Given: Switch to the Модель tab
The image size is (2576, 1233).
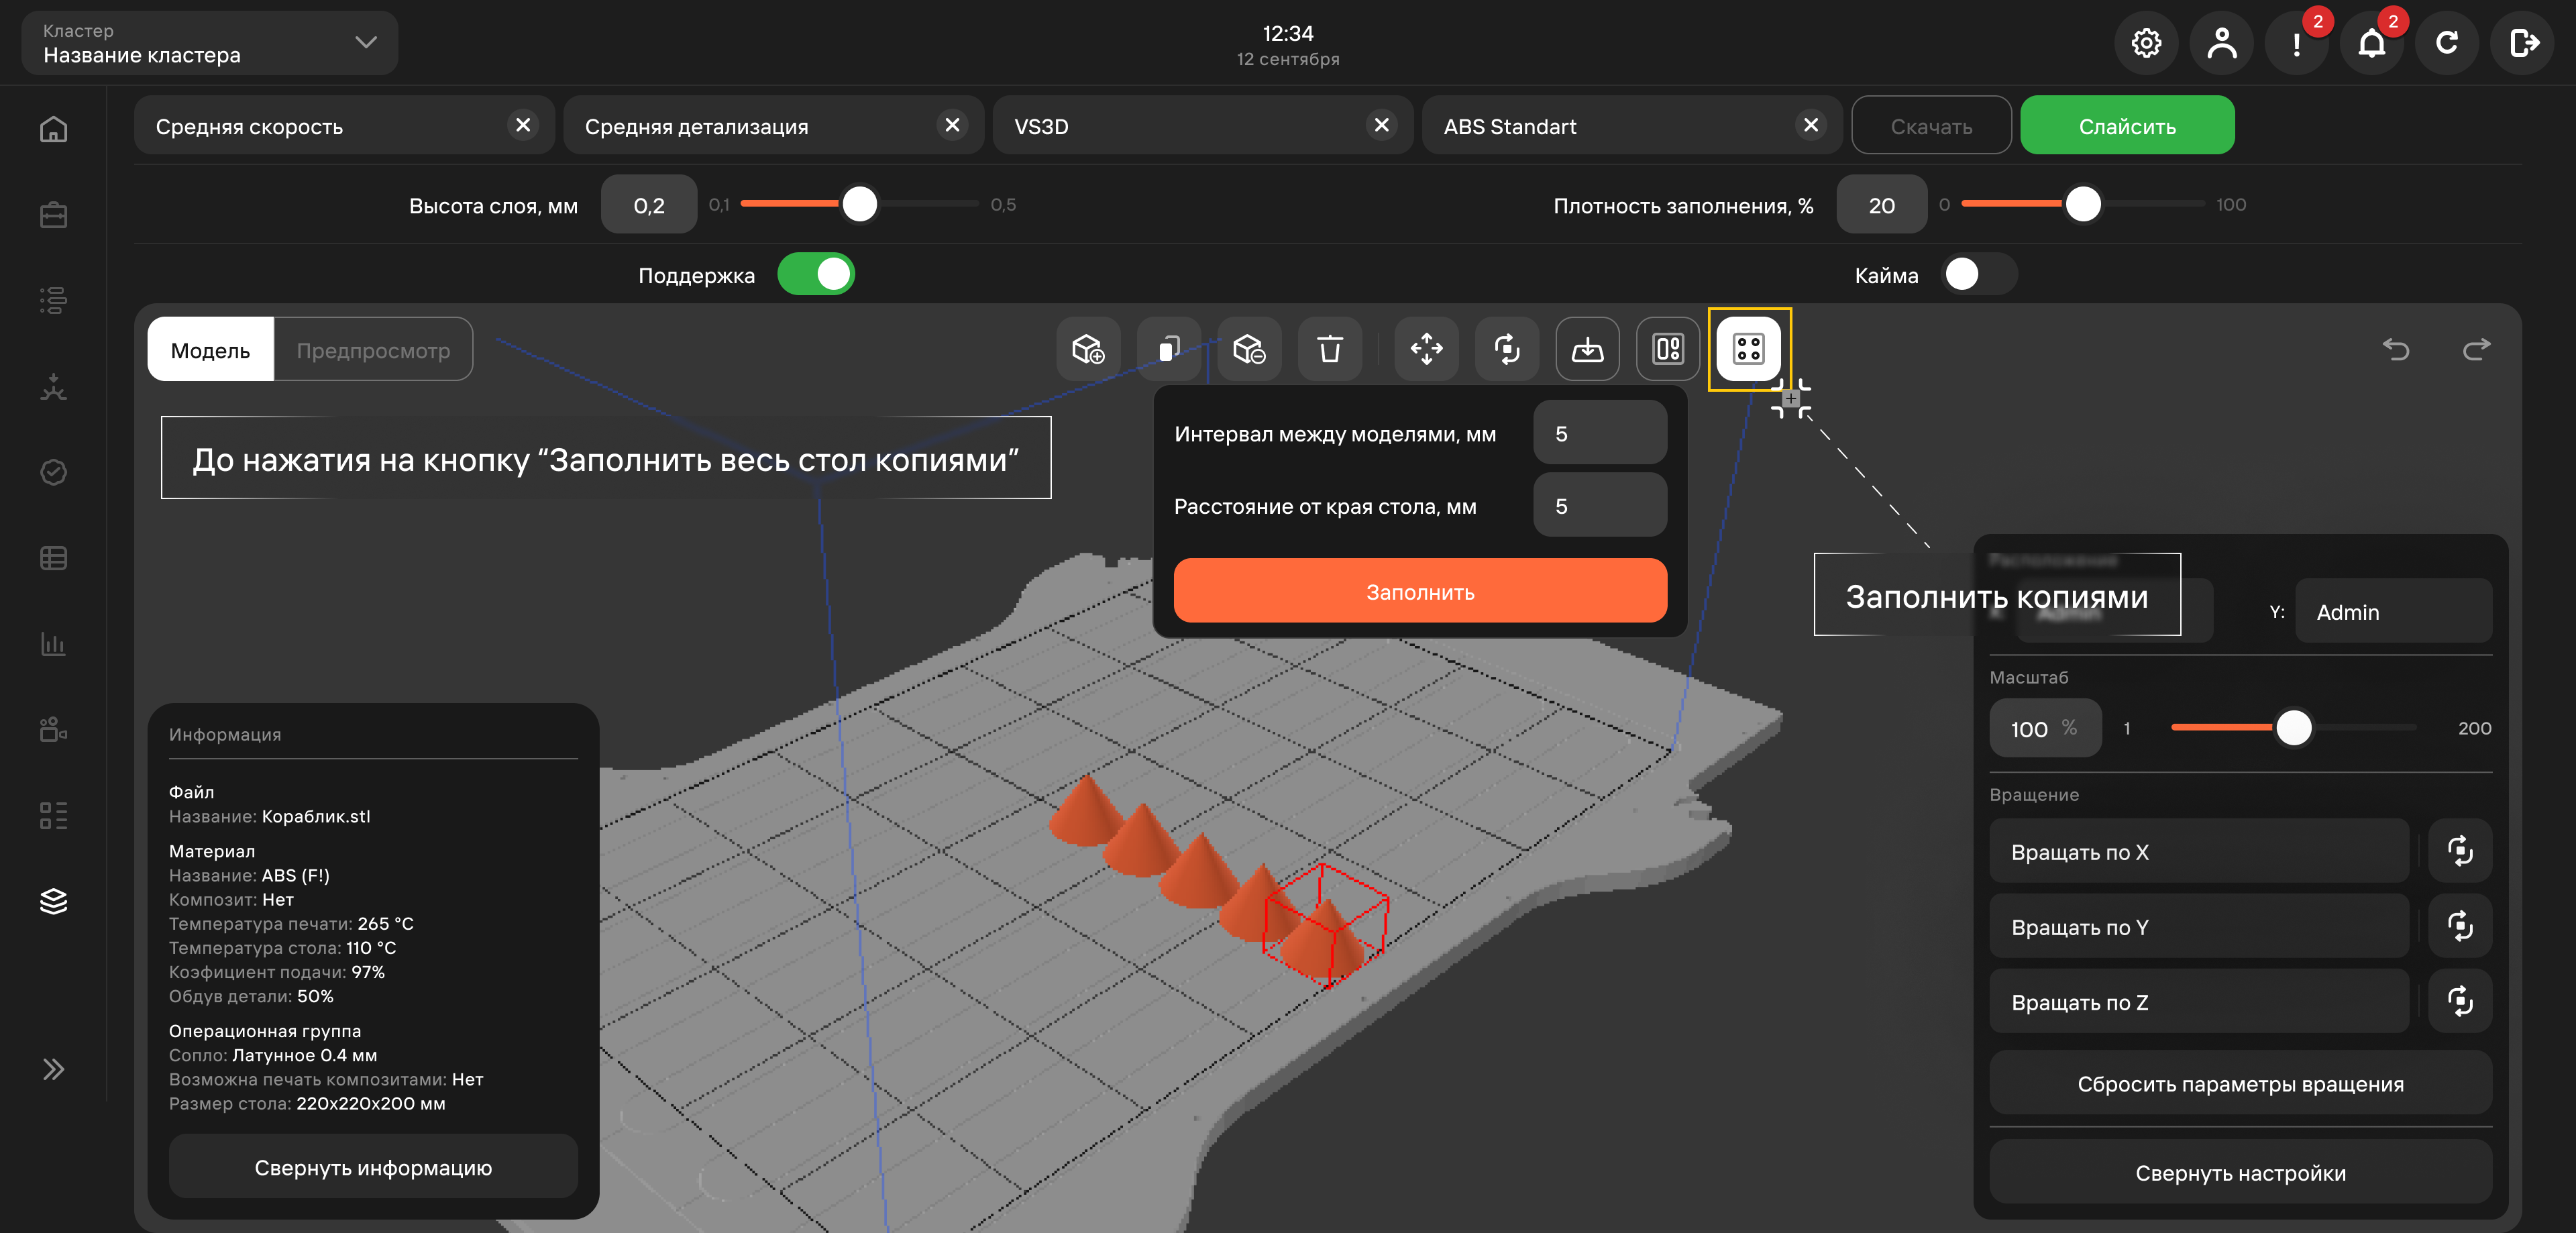Looking at the screenshot, I should pos(210,349).
